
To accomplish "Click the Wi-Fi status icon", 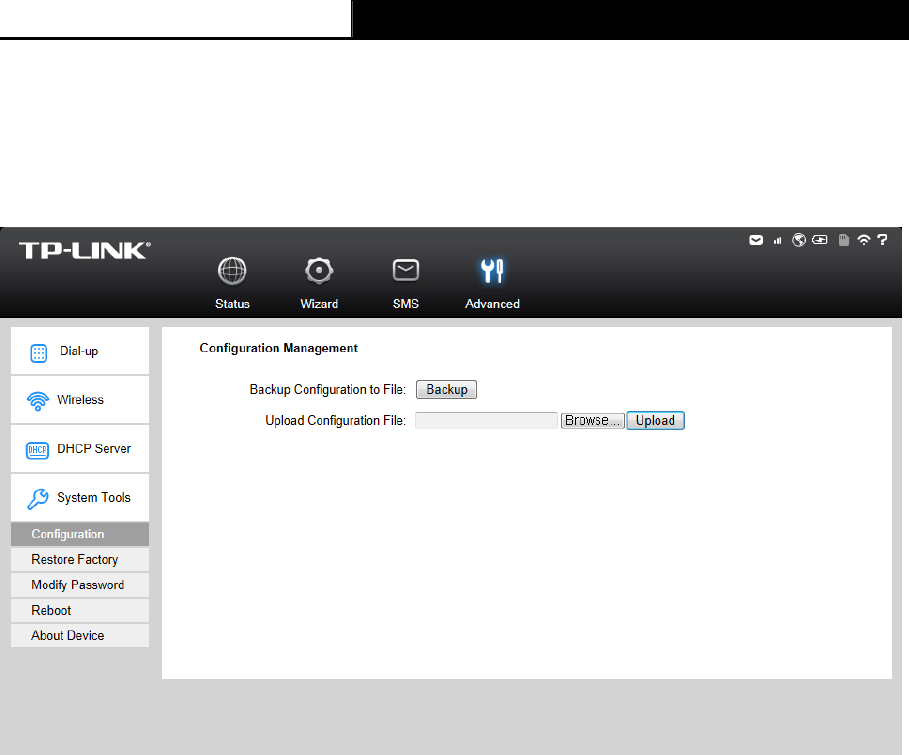I will (864, 240).
